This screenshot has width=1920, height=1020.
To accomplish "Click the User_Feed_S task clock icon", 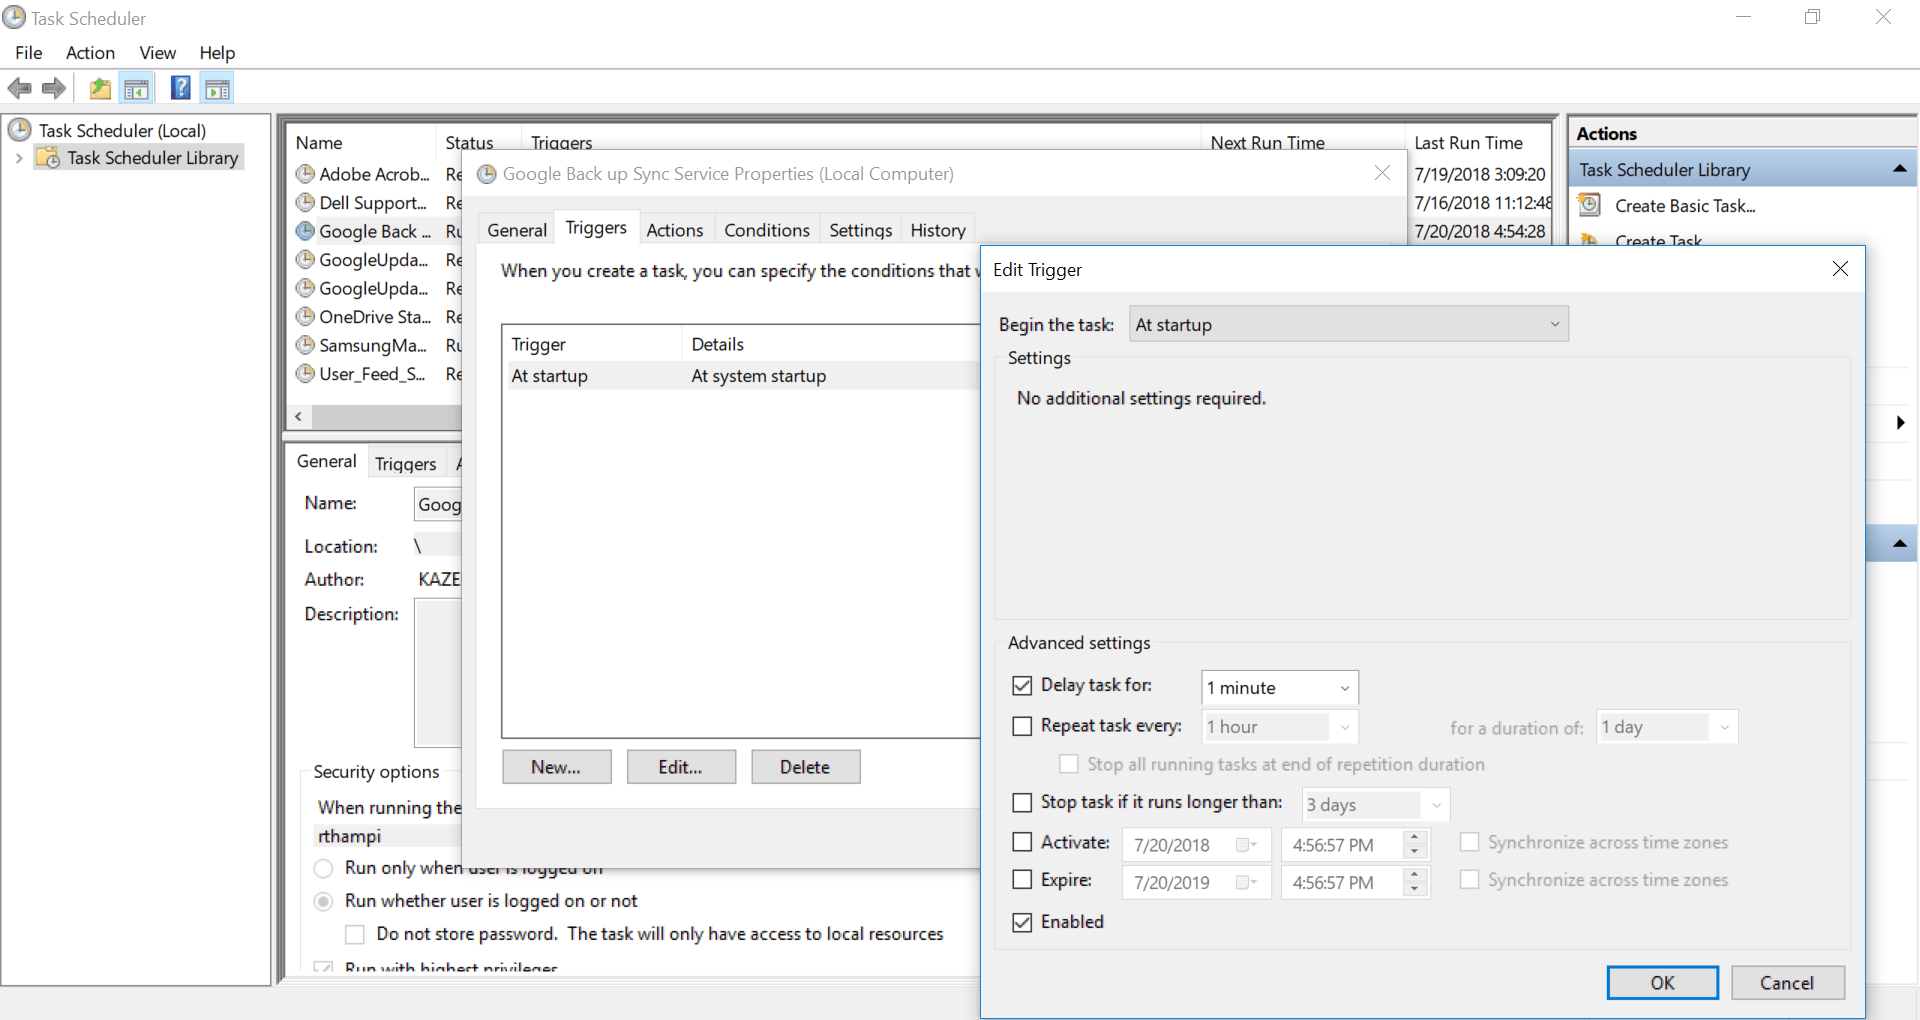I will tap(305, 374).
